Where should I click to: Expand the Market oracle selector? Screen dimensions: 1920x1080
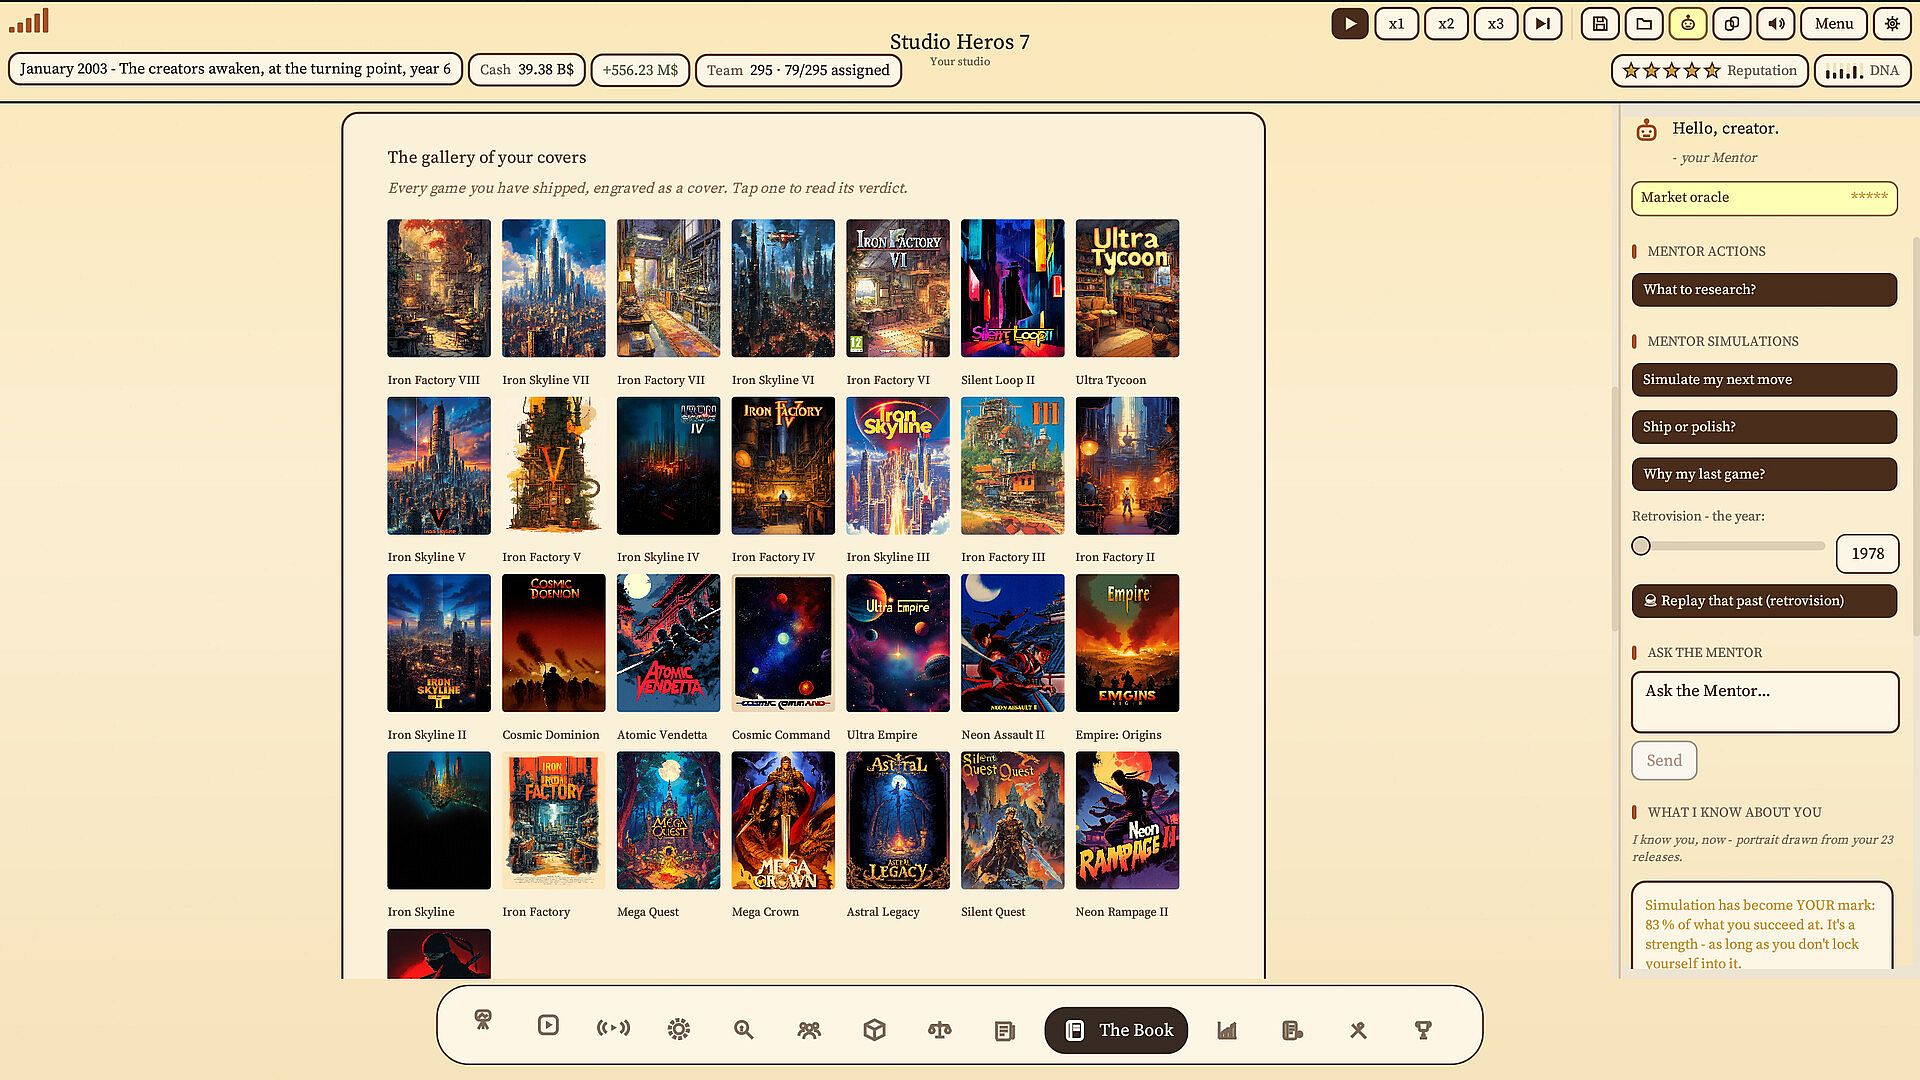[x=1764, y=198]
